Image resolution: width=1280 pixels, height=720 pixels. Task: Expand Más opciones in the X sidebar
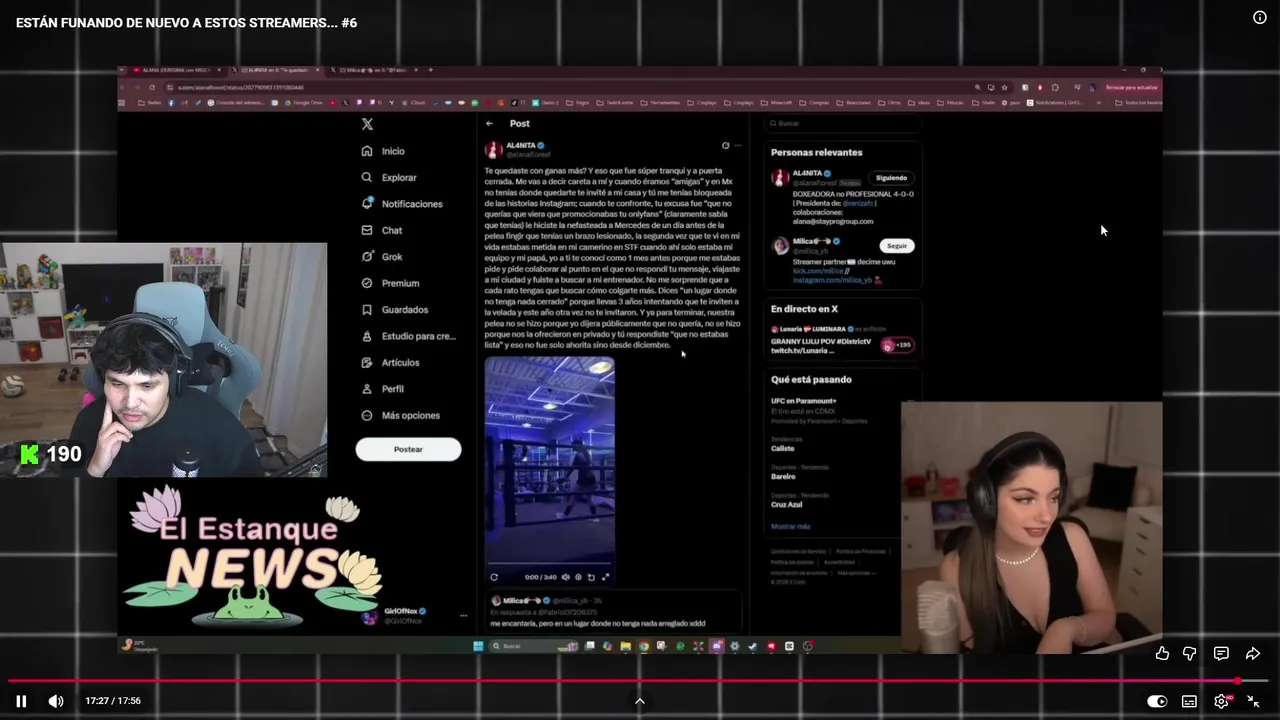(x=400, y=415)
